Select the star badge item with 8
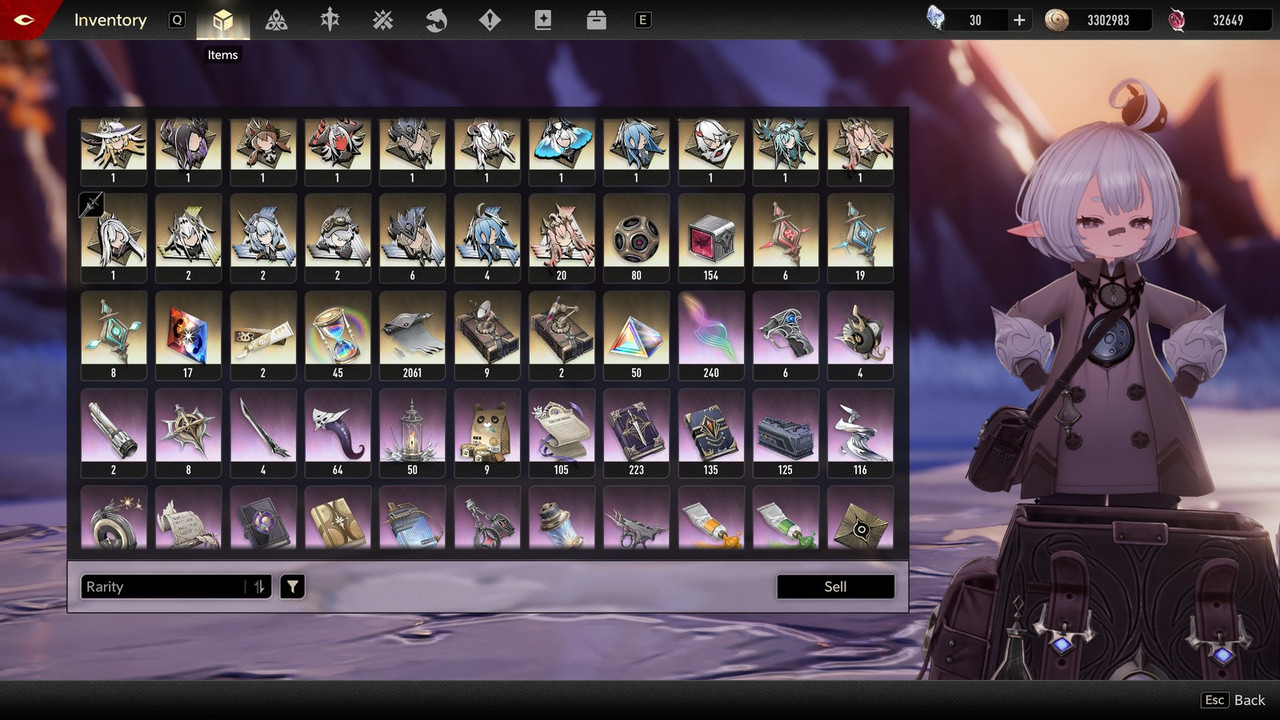The height and width of the screenshot is (720, 1280). 188,432
